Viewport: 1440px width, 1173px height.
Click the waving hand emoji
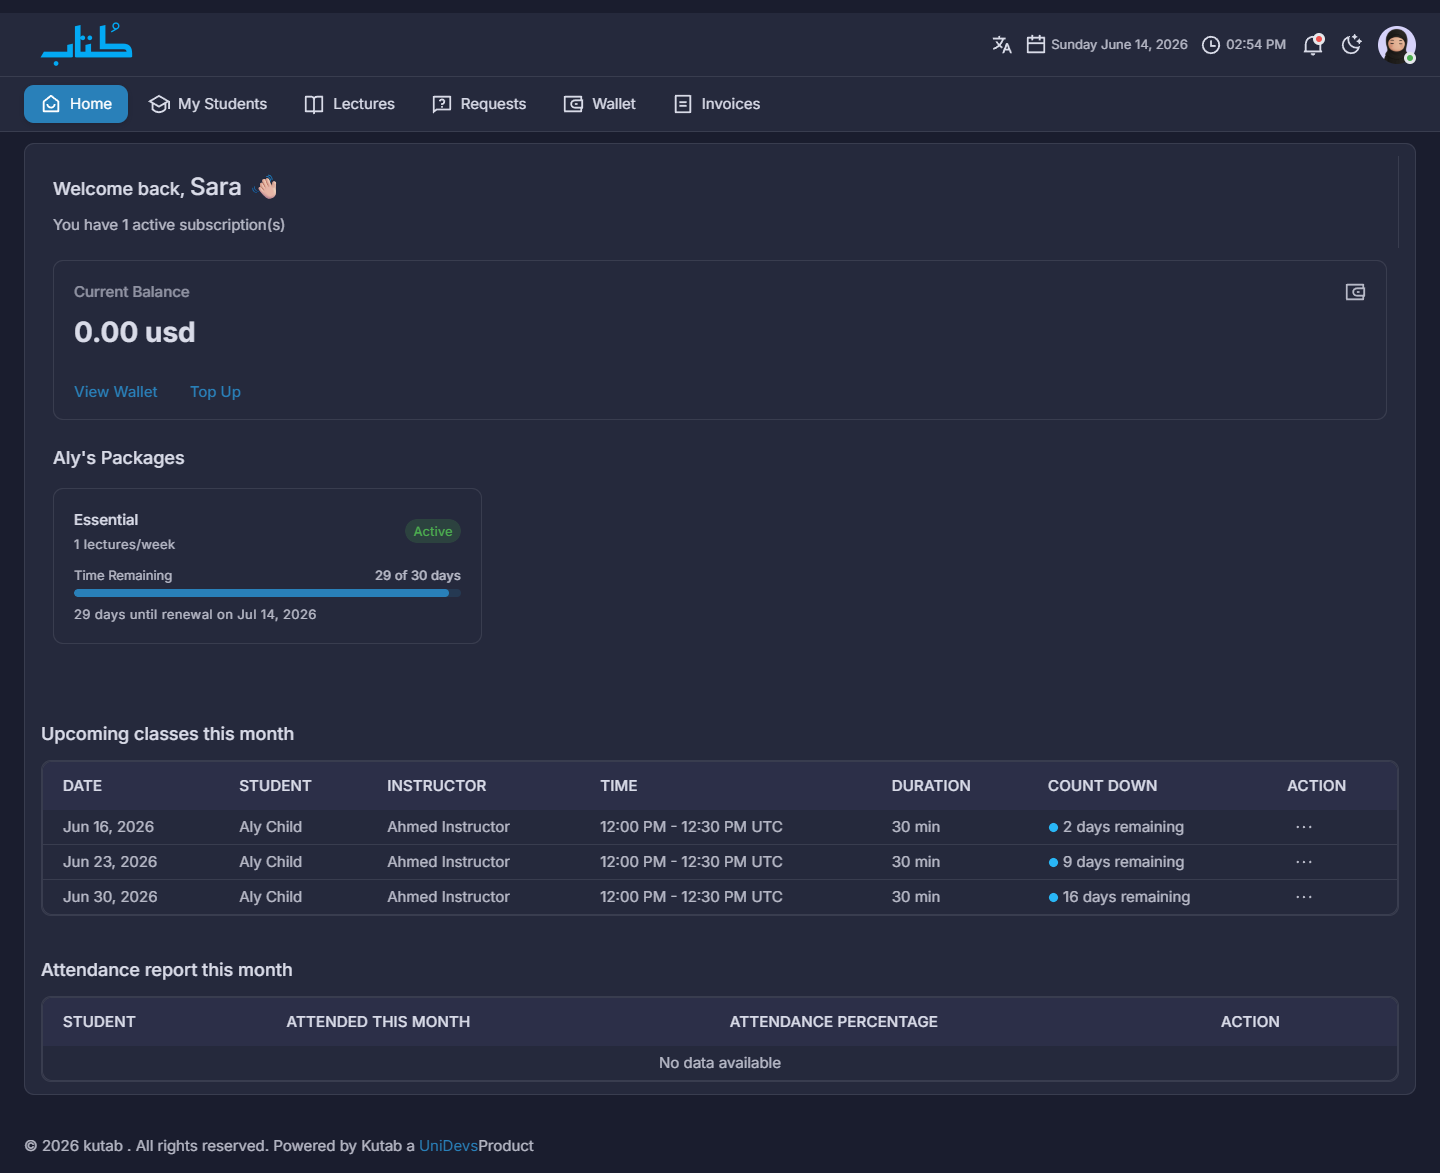click(x=267, y=187)
